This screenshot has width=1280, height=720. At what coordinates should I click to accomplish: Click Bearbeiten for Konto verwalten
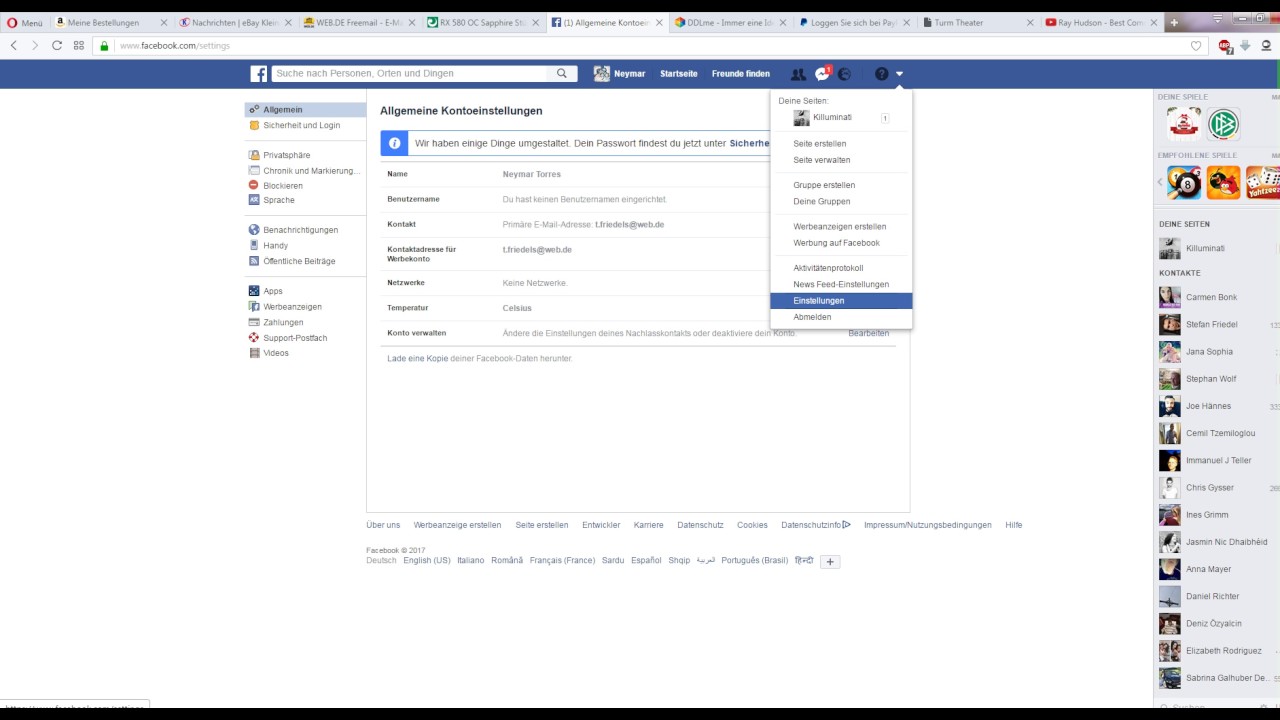868,333
